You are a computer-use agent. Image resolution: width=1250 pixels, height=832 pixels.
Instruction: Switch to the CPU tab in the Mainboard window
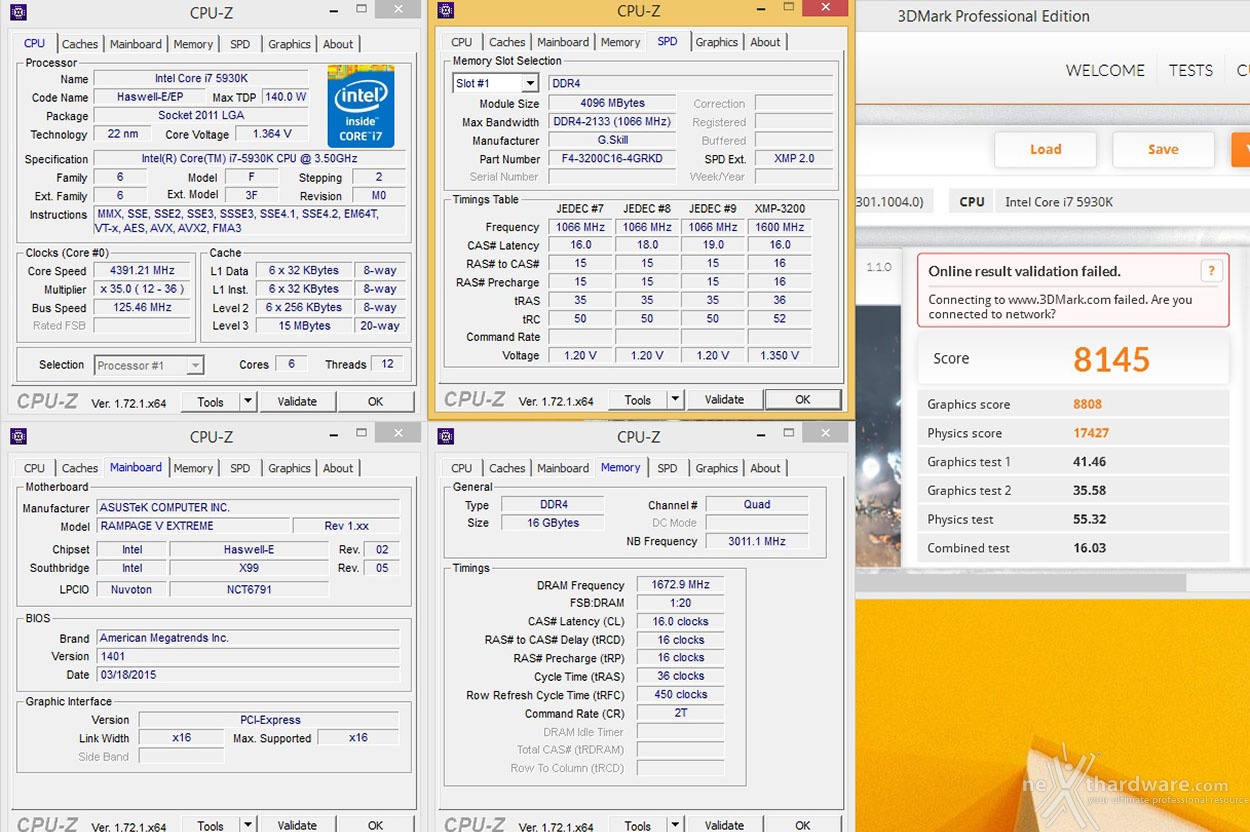tap(34, 468)
